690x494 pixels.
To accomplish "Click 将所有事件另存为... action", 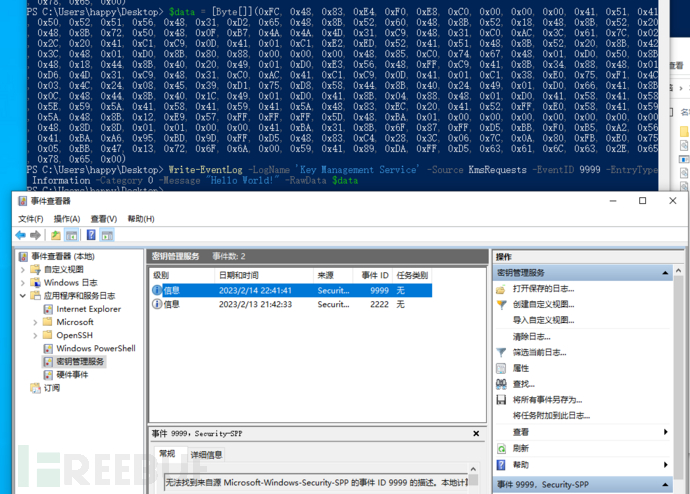I will (x=547, y=400).
